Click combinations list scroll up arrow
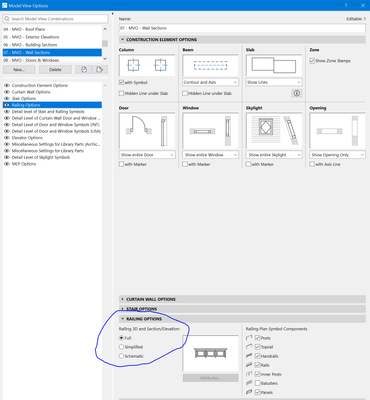The height and width of the screenshot is (400, 370). (x=105, y=29)
